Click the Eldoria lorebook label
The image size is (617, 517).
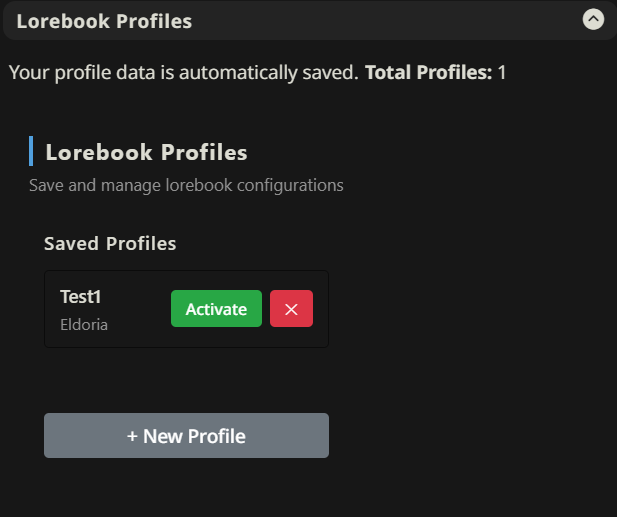point(84,325)
